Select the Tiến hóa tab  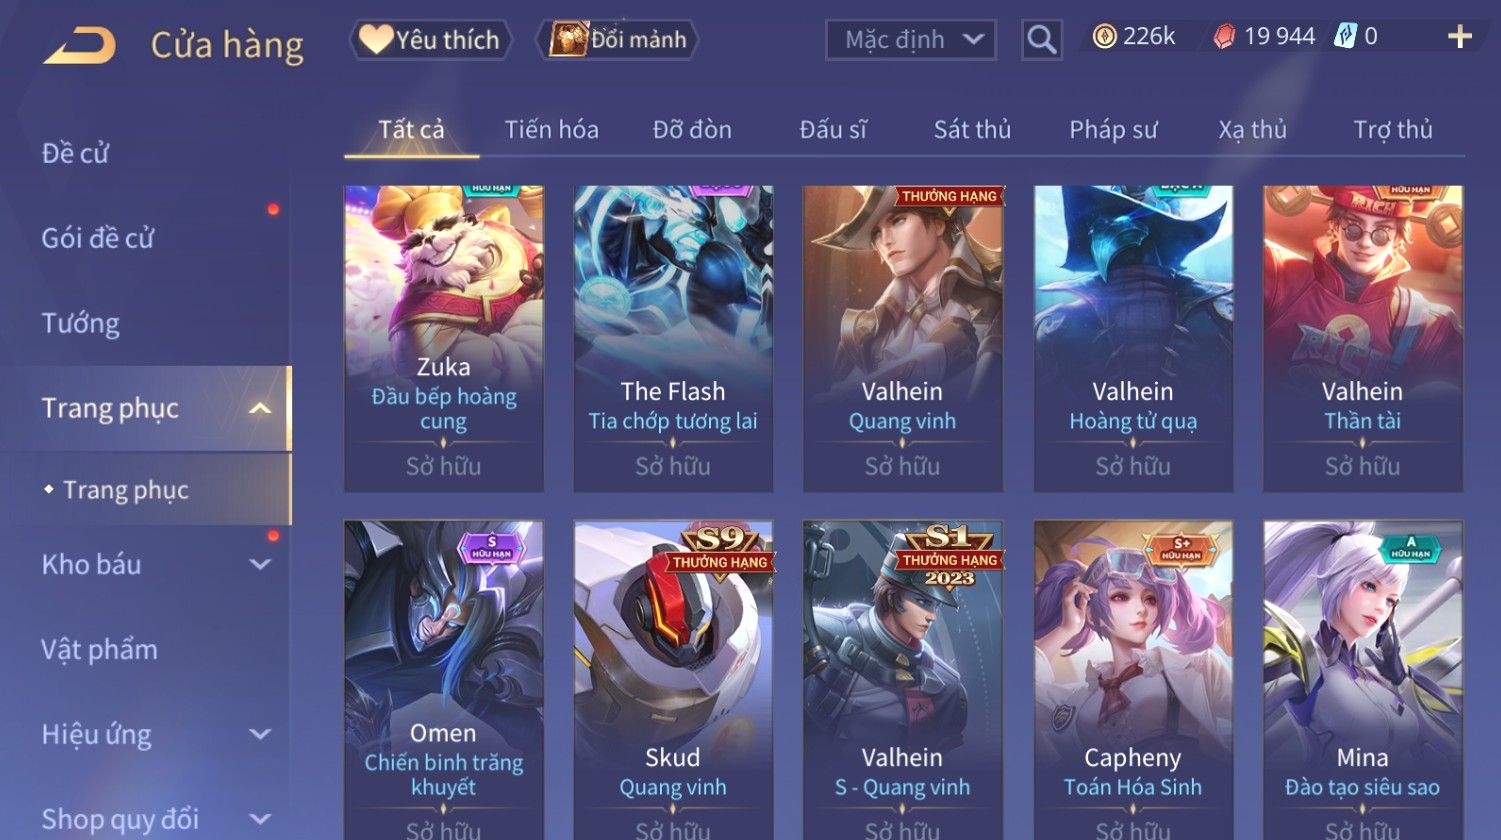[551, 129]
